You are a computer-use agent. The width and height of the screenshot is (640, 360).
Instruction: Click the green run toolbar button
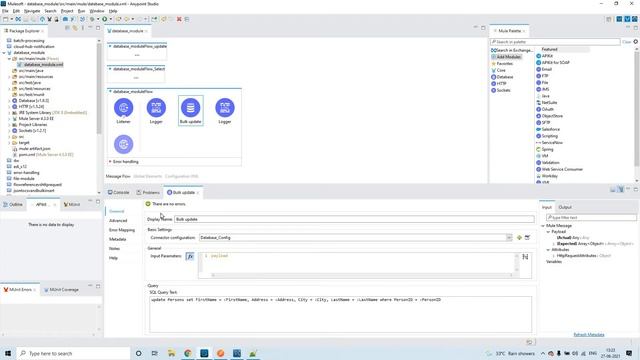click(x=104, y=19)
